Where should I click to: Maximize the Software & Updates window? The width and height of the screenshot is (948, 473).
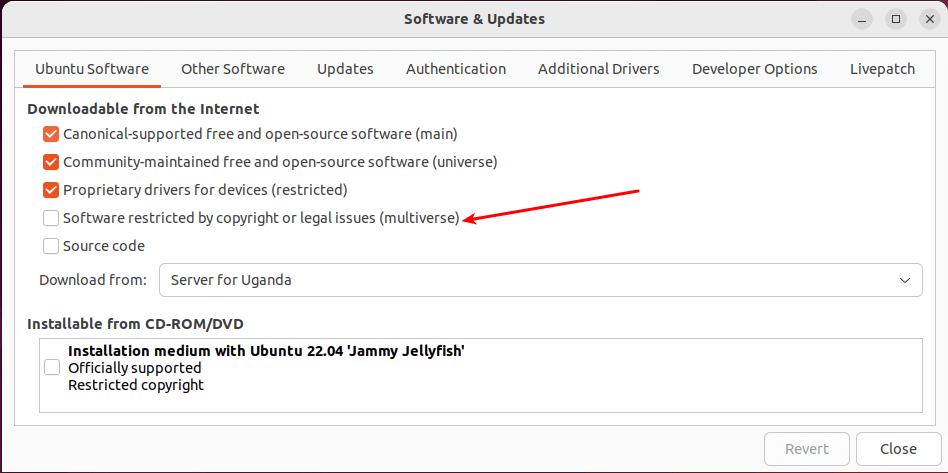click(x=896, y=19)
